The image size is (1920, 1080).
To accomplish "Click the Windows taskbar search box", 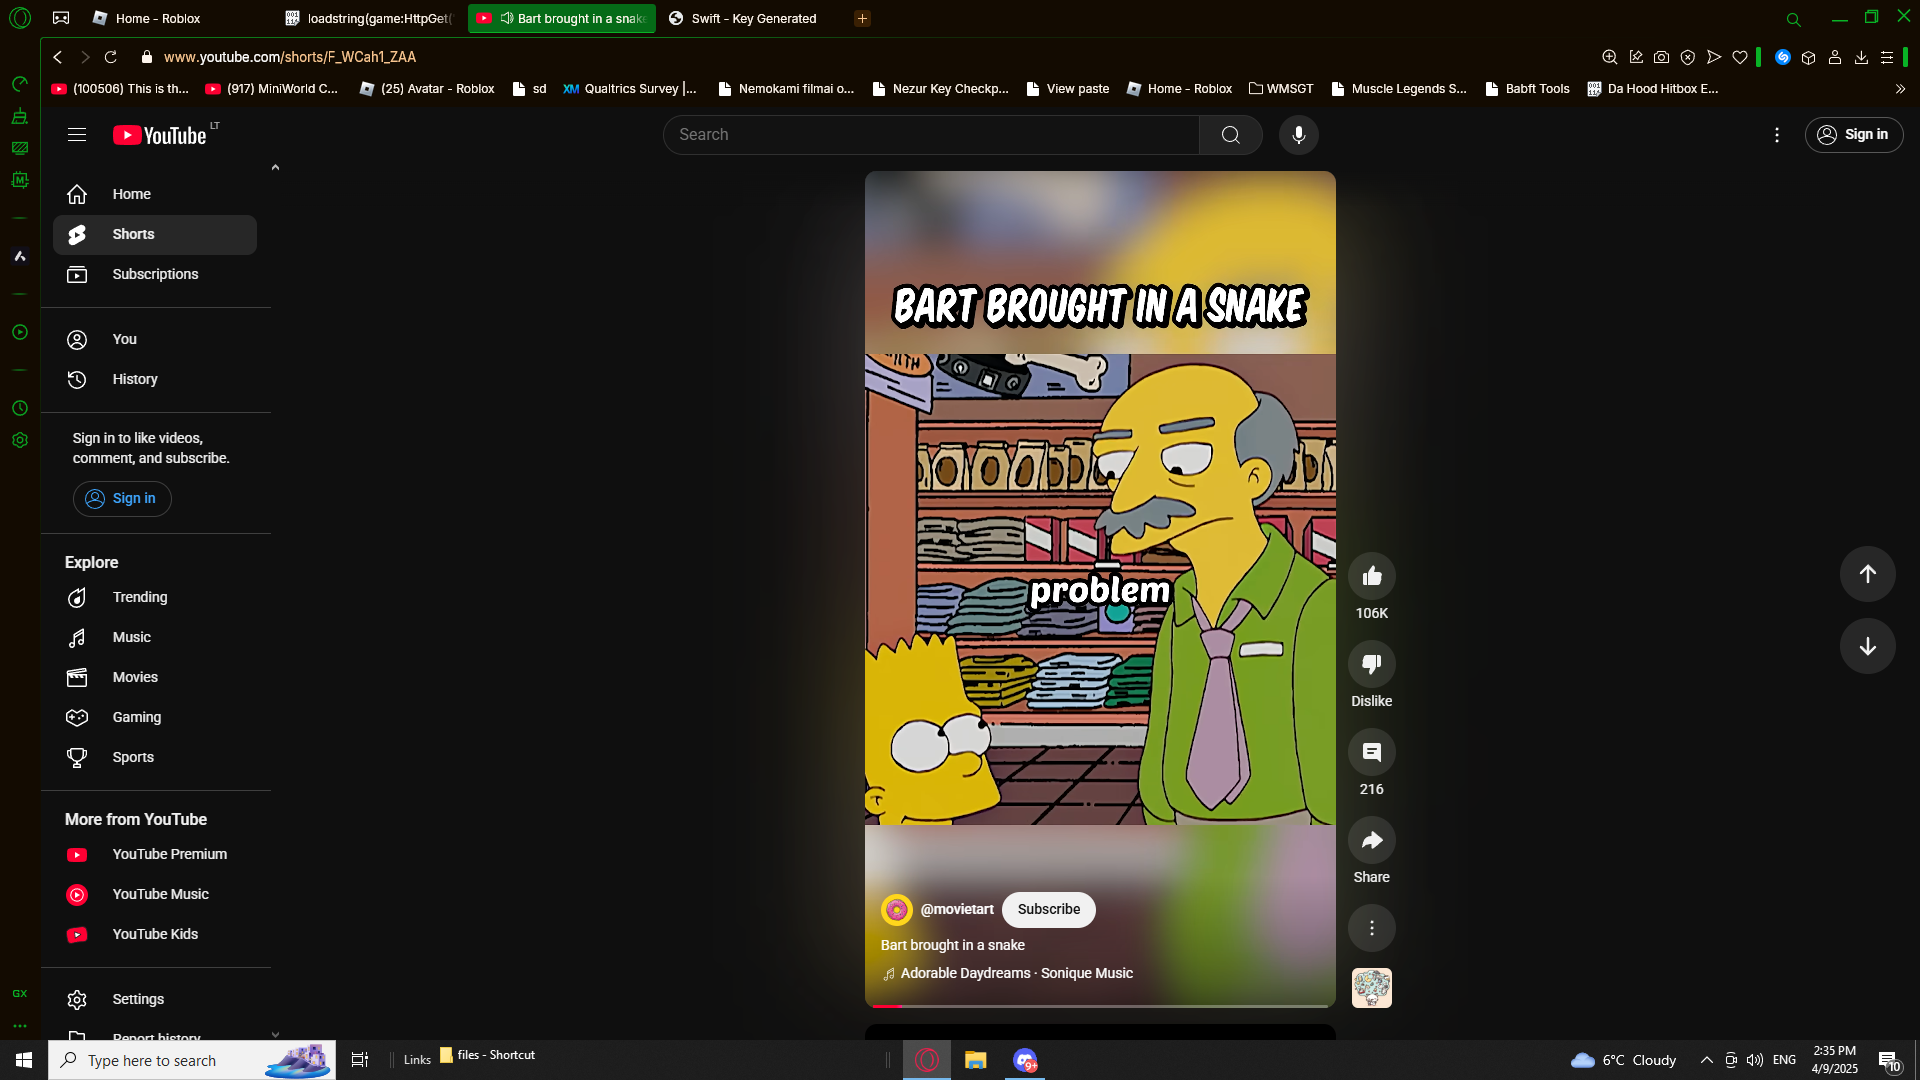I will click(192, 1060).
